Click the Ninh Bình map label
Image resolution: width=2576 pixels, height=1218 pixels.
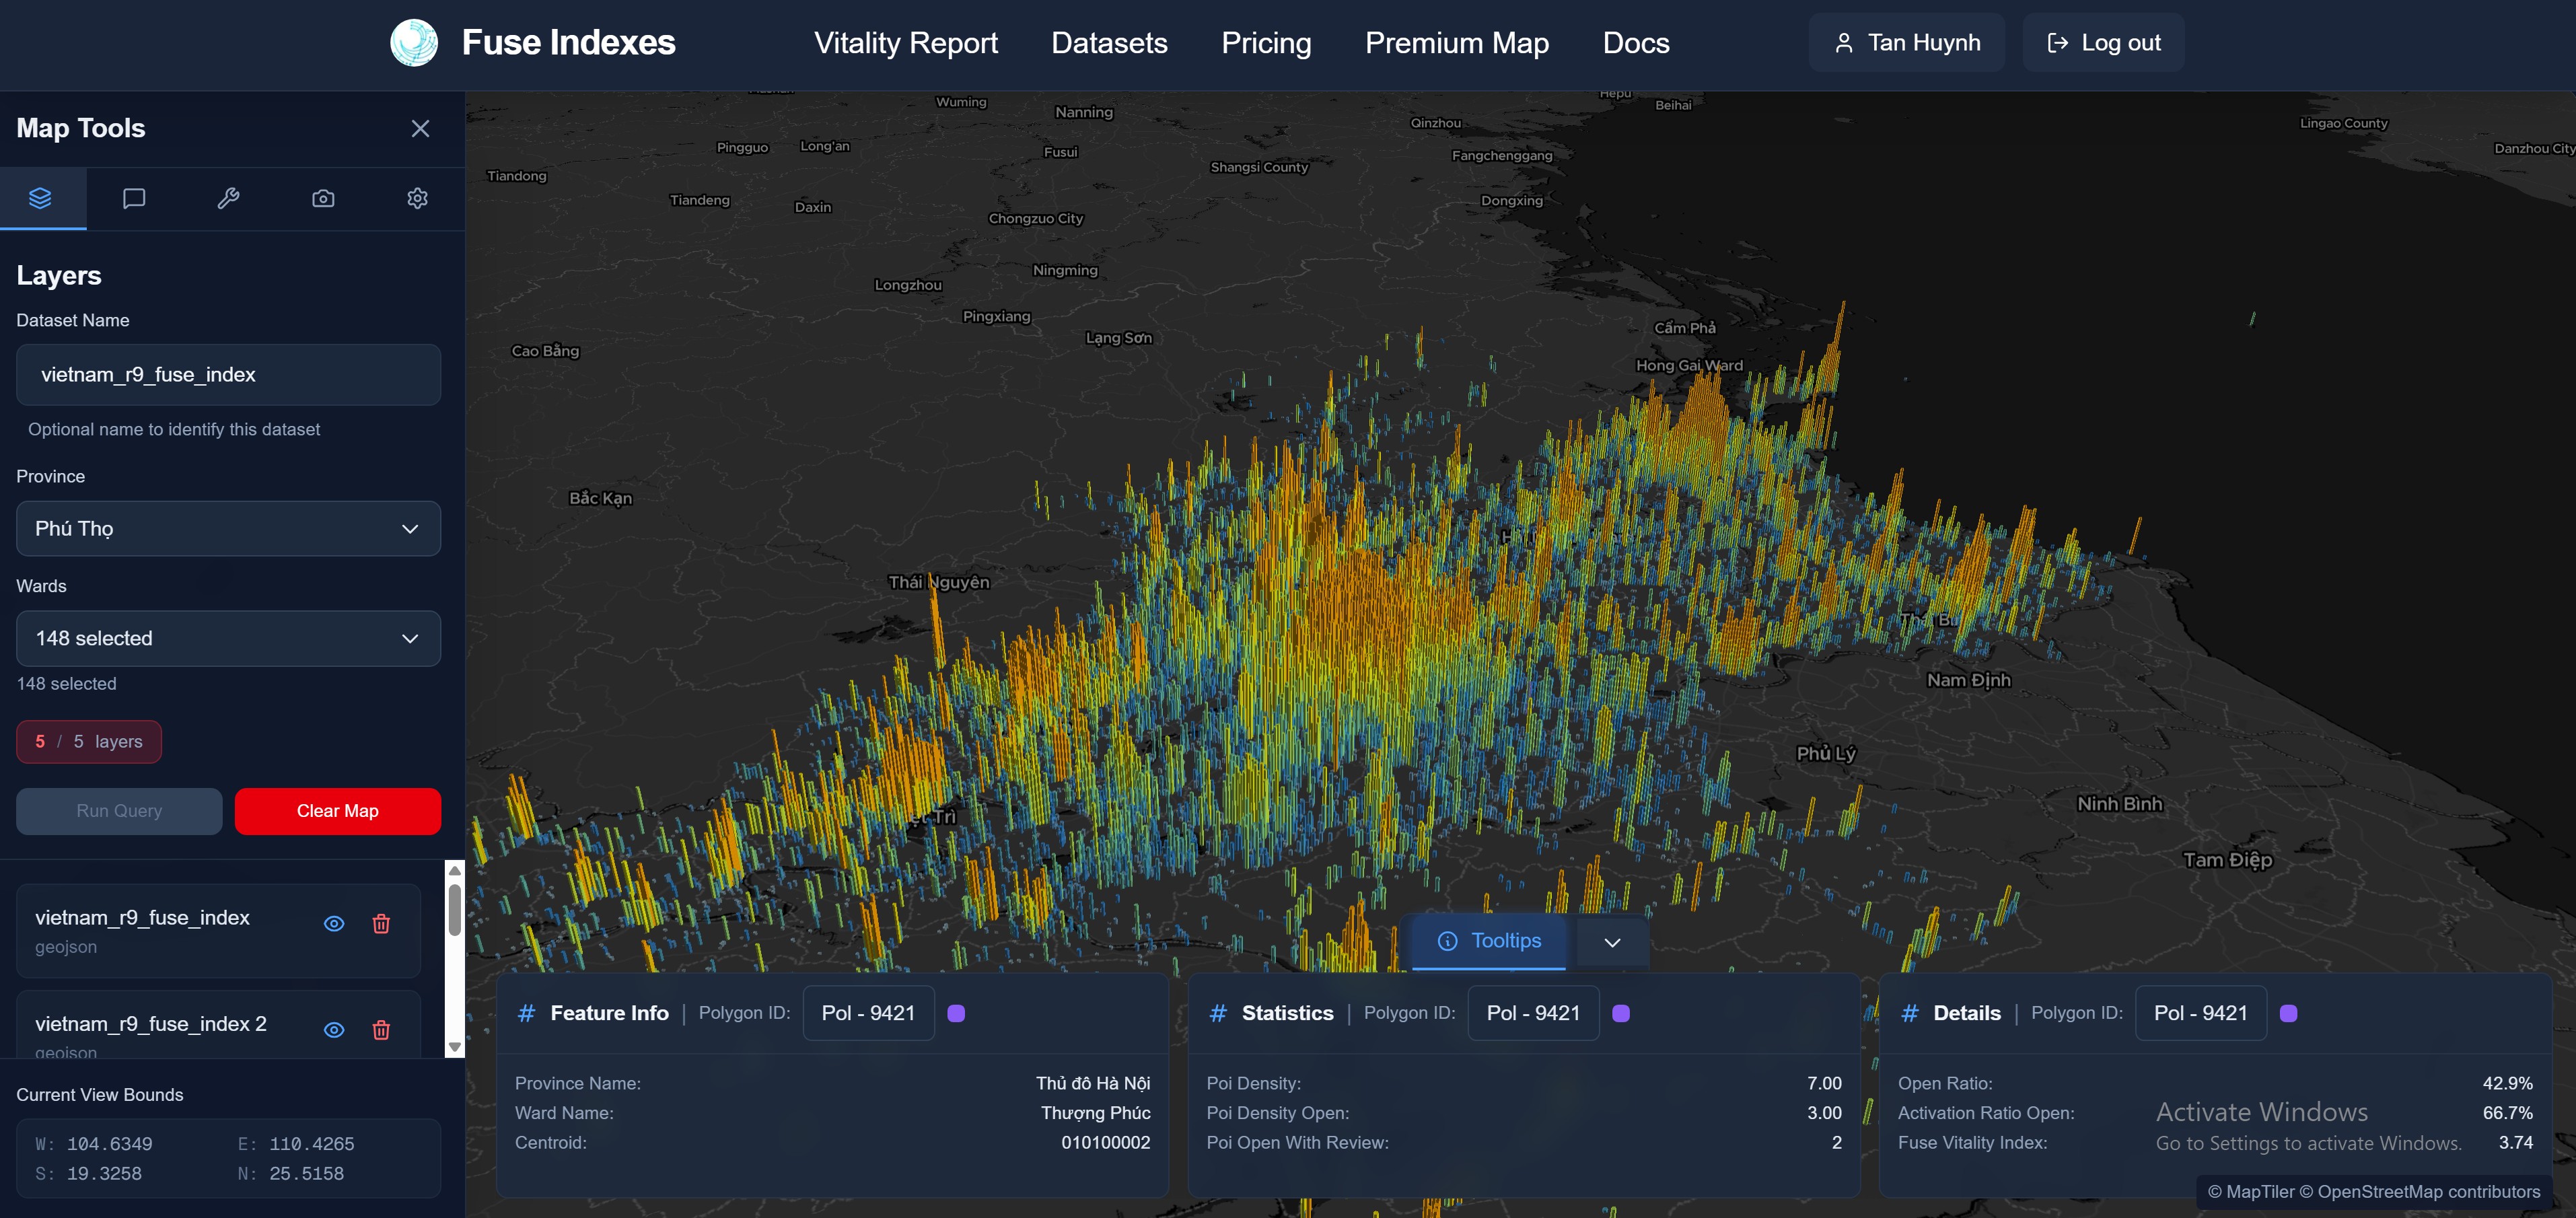(x=2119, y=804)
